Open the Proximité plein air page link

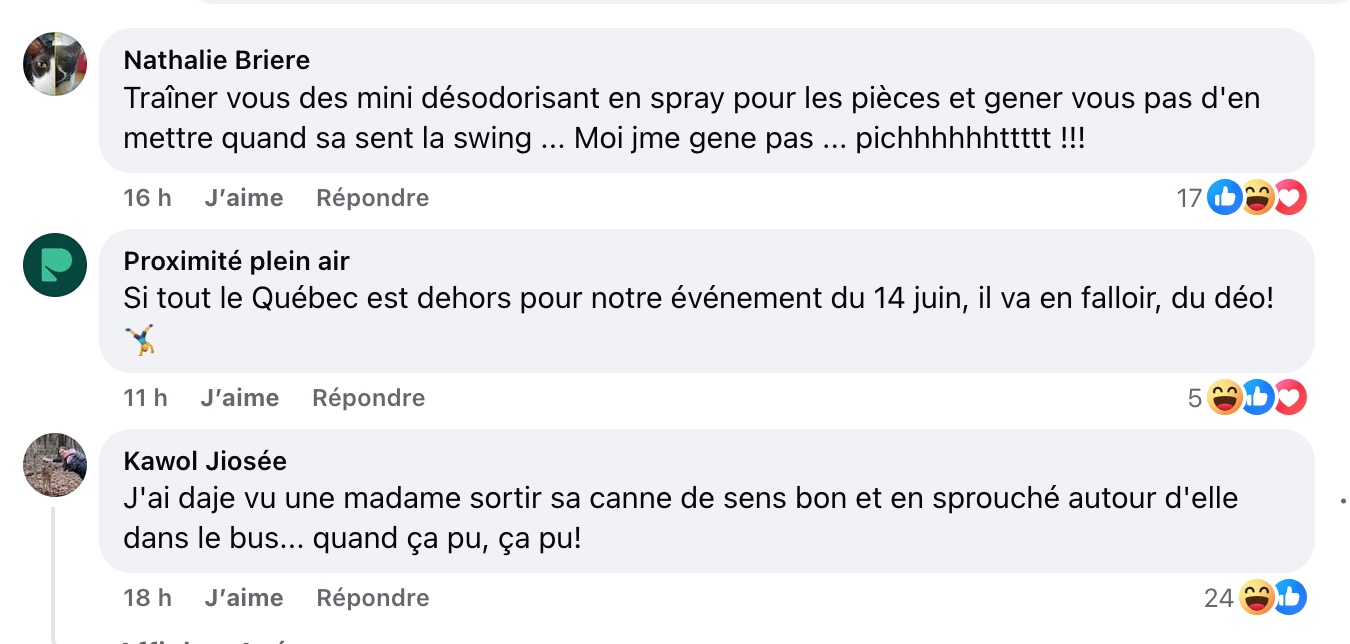pyautogui.click(x=237, y=261)
